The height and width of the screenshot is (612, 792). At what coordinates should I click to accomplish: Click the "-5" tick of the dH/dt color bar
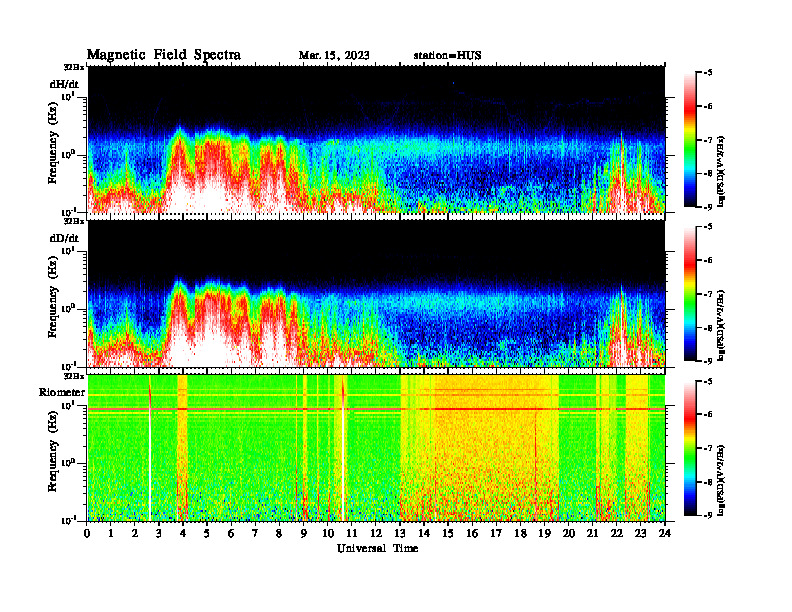(708, 73)
